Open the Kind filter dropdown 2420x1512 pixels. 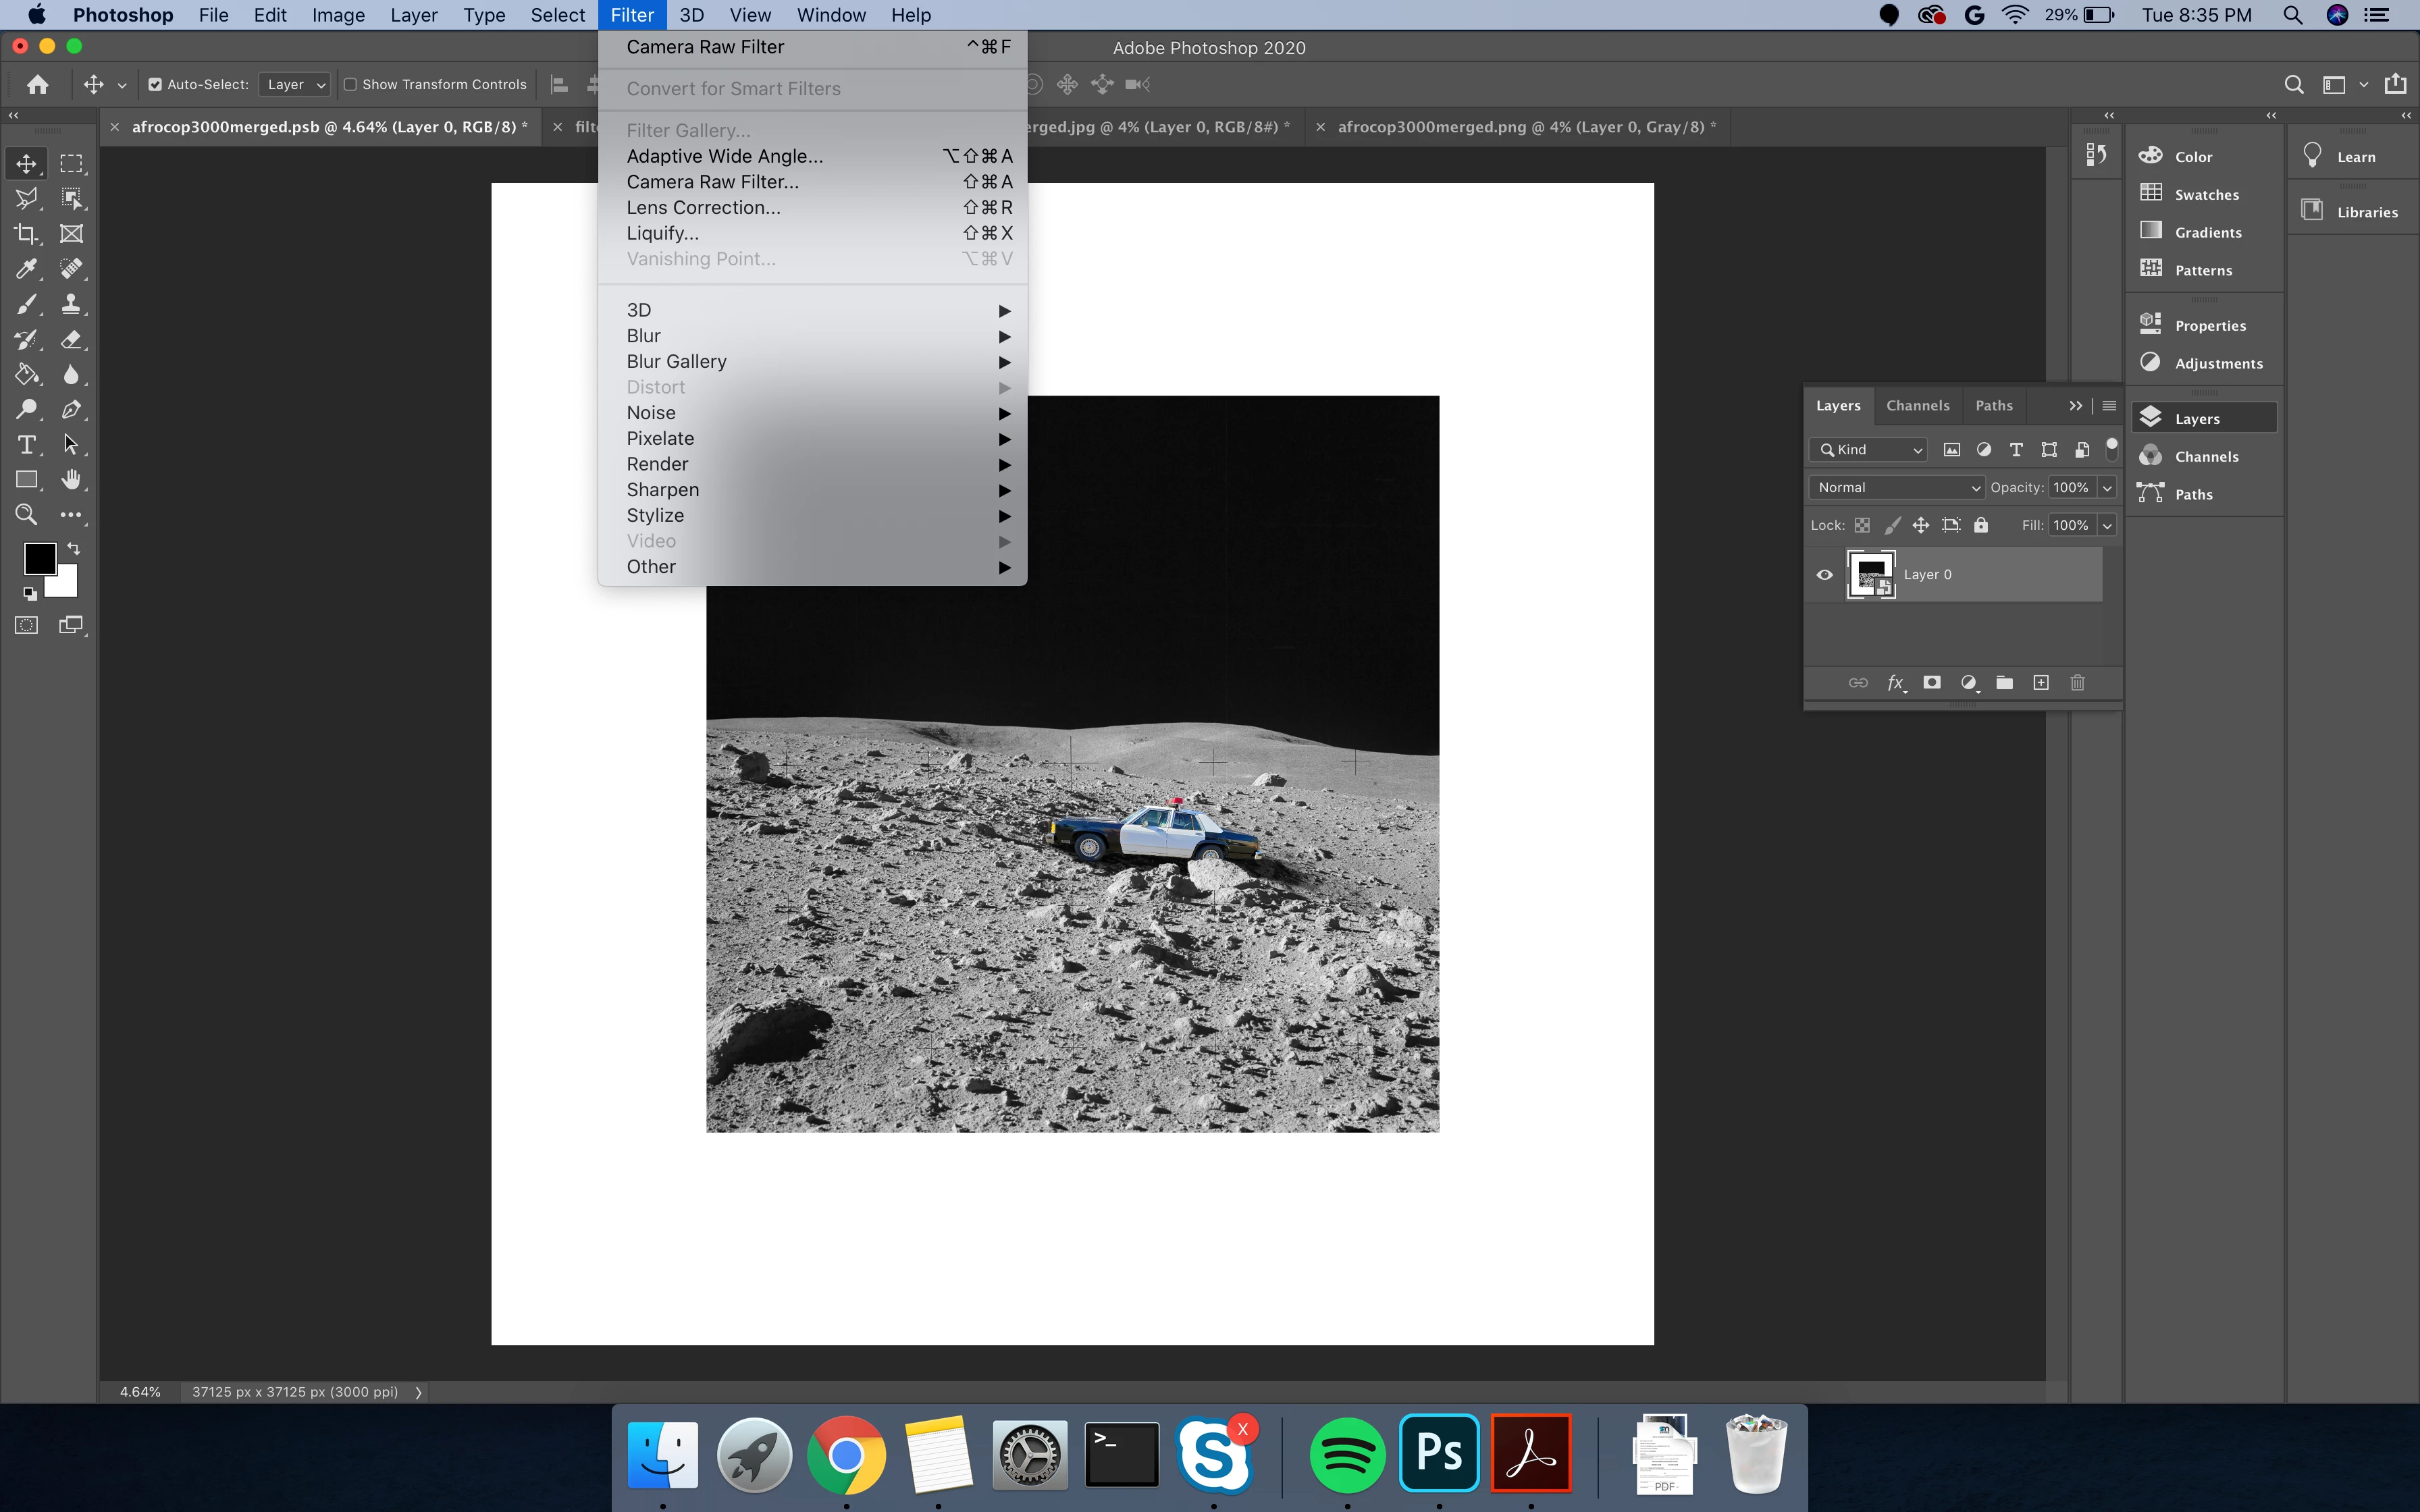pyautogui.click(x=1868, y=449)
